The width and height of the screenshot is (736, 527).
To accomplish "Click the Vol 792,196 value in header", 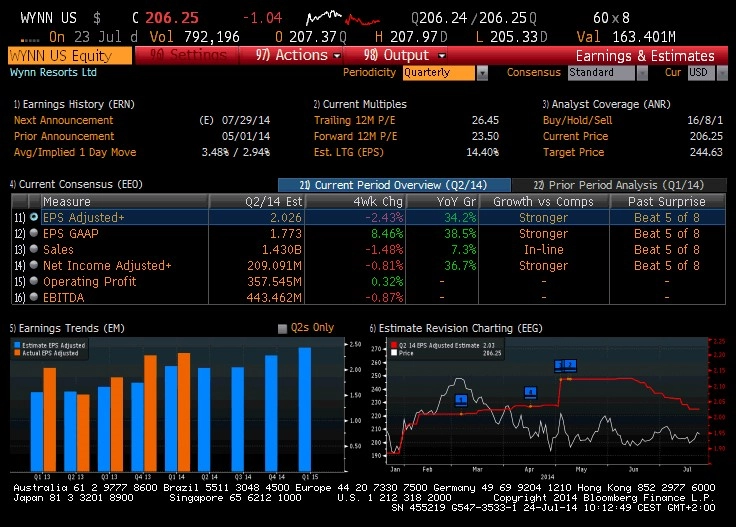I will [x=212, y=37].
